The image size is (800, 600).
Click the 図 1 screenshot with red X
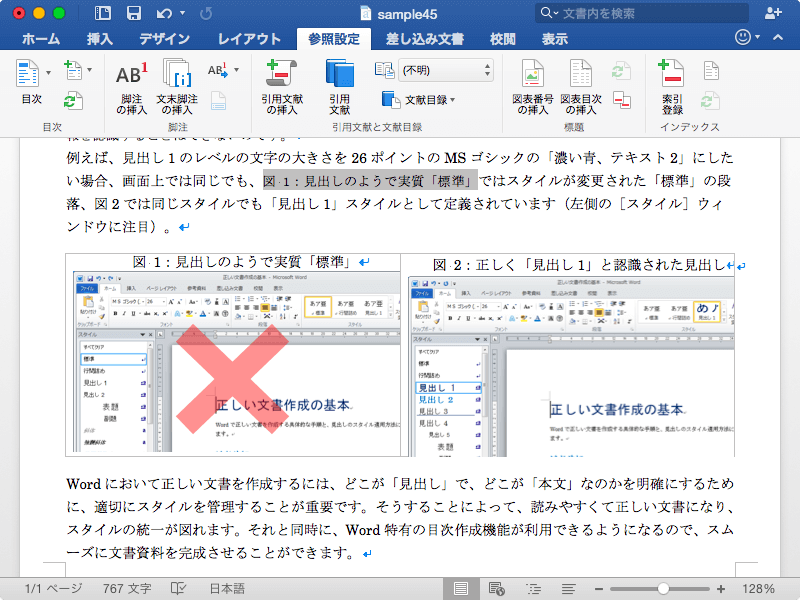[236, 362]
